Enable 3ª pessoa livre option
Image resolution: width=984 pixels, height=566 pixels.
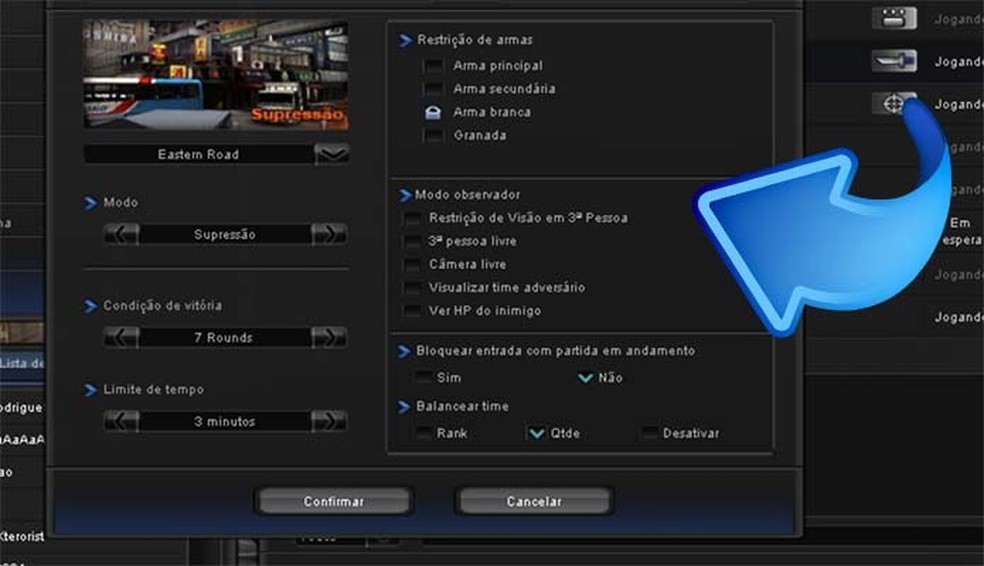coord(412,241)
